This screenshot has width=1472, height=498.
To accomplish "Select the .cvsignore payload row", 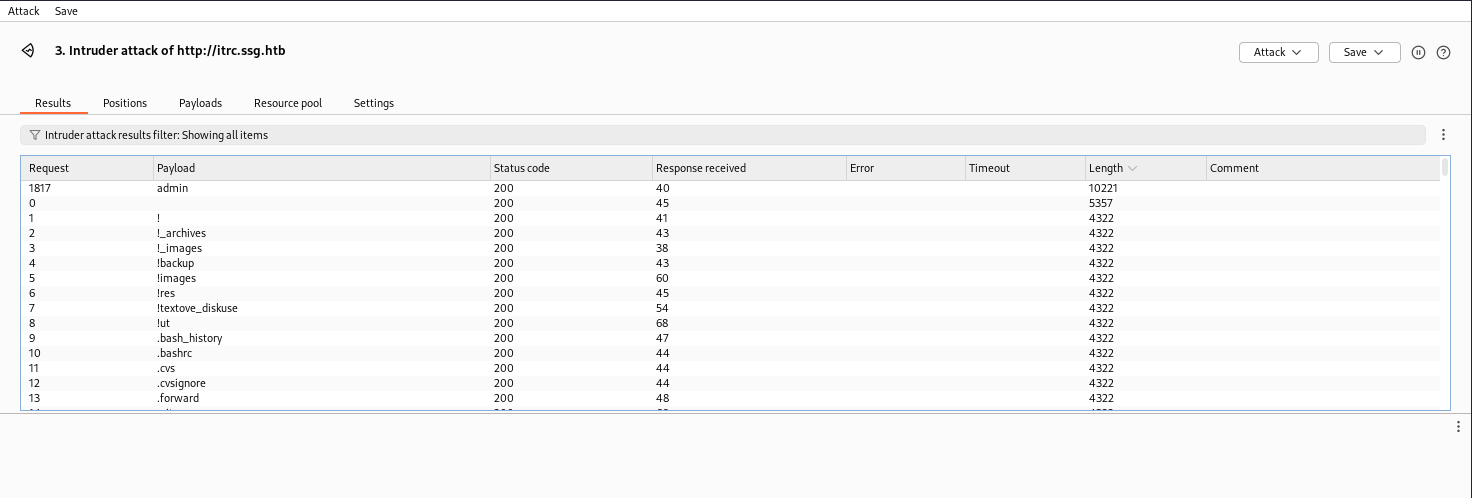I will pyautogui.click(x=731, y=383).
